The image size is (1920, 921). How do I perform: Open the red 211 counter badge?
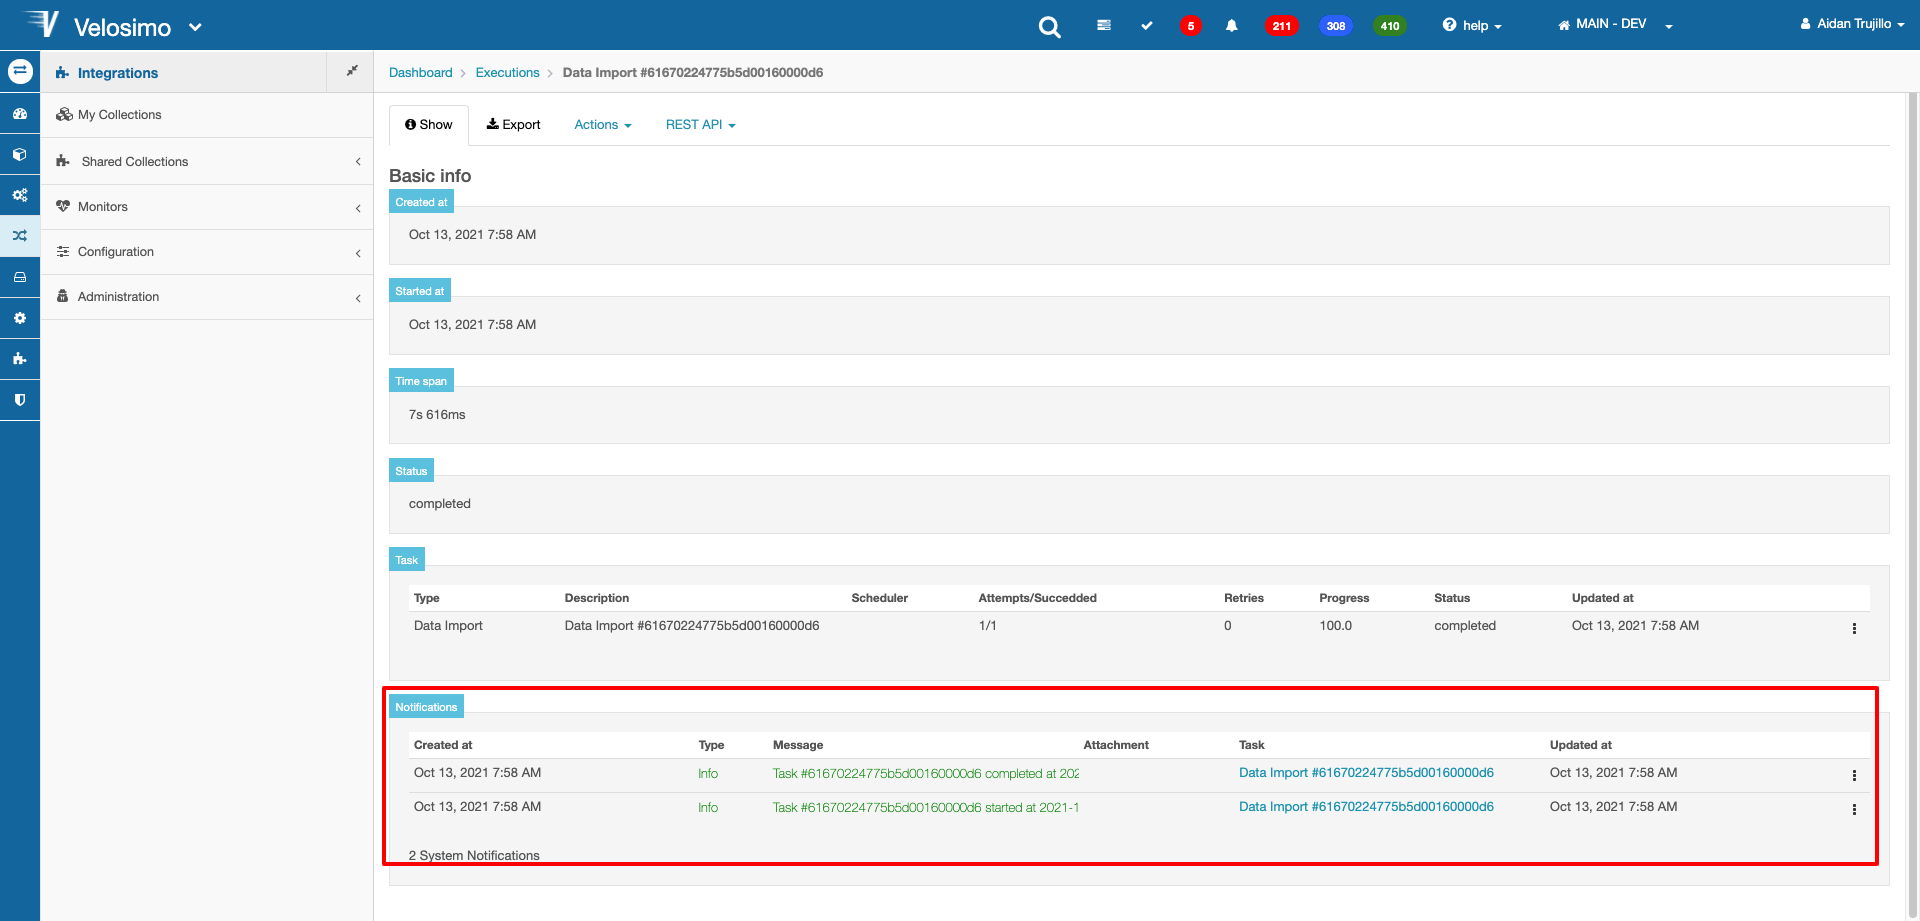click(x=1282, y=26)
